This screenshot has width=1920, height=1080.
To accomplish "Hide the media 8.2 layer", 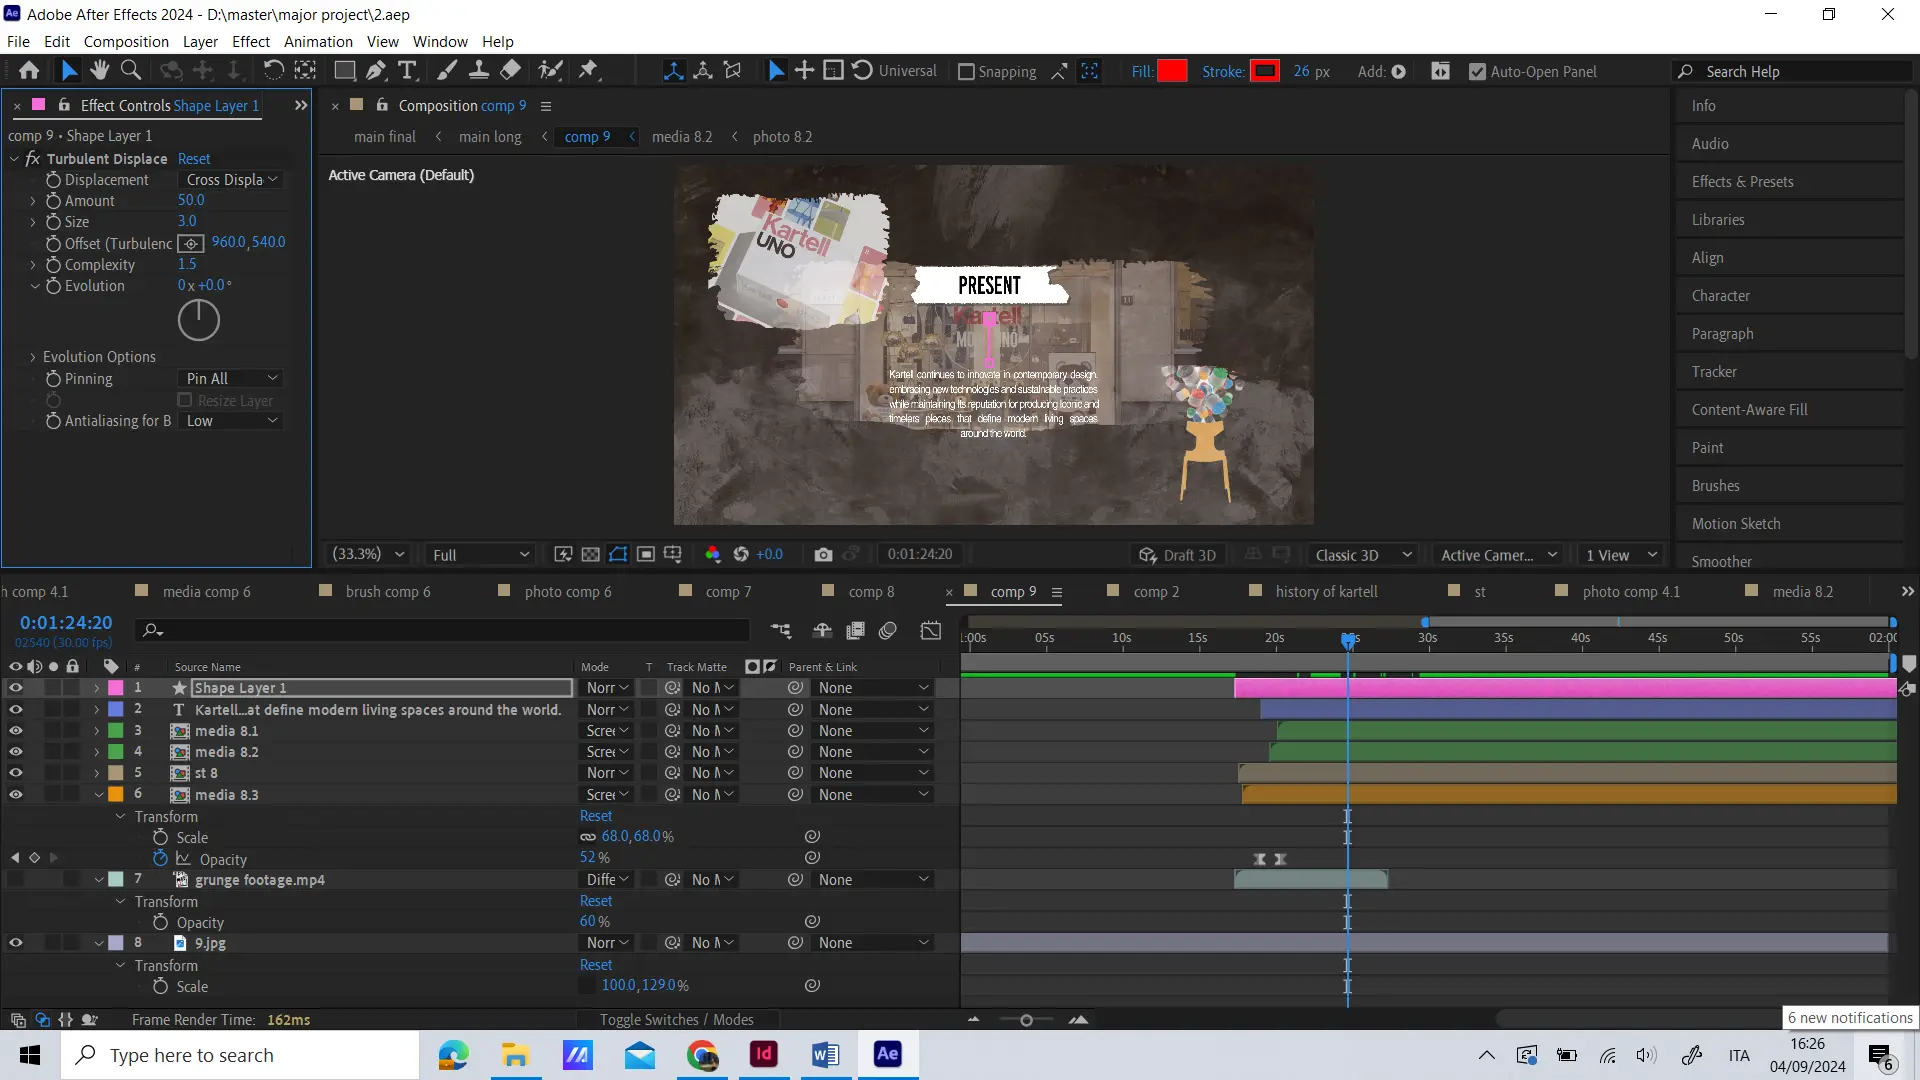I will [x=16, y=752].
